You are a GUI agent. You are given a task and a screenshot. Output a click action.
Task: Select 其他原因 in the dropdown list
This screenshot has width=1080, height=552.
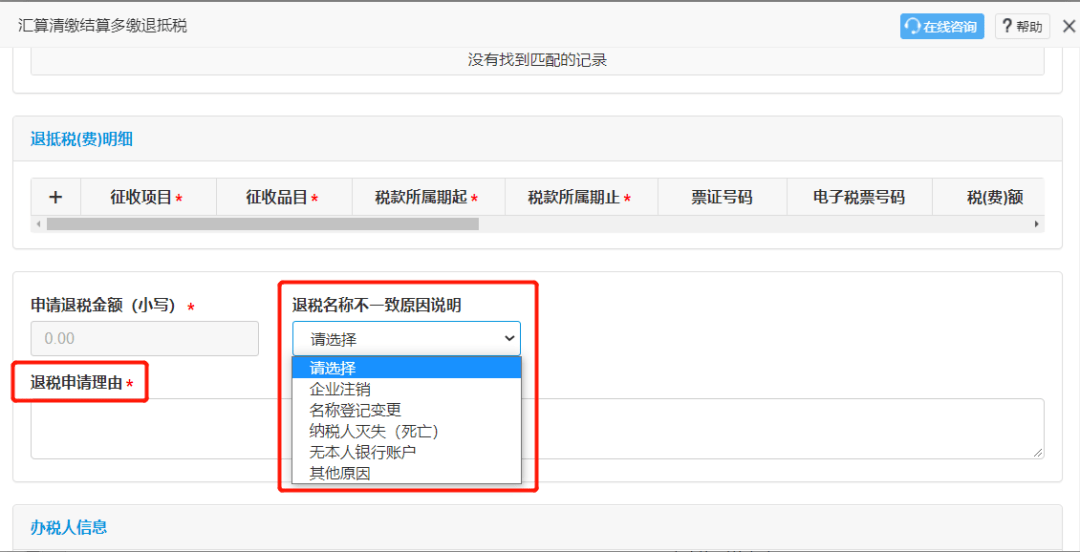(x=340, y=473)
